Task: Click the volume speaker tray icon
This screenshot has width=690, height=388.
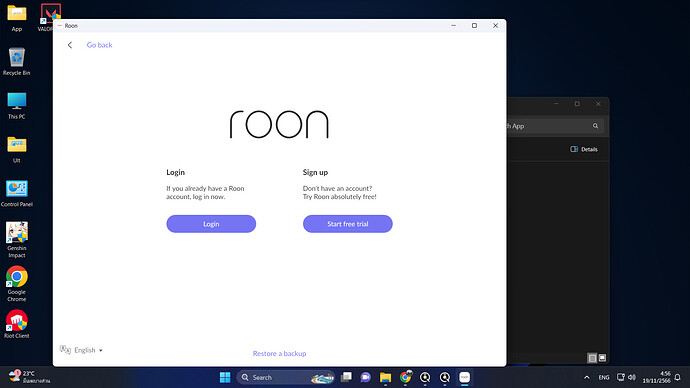Action: [632, 377]
